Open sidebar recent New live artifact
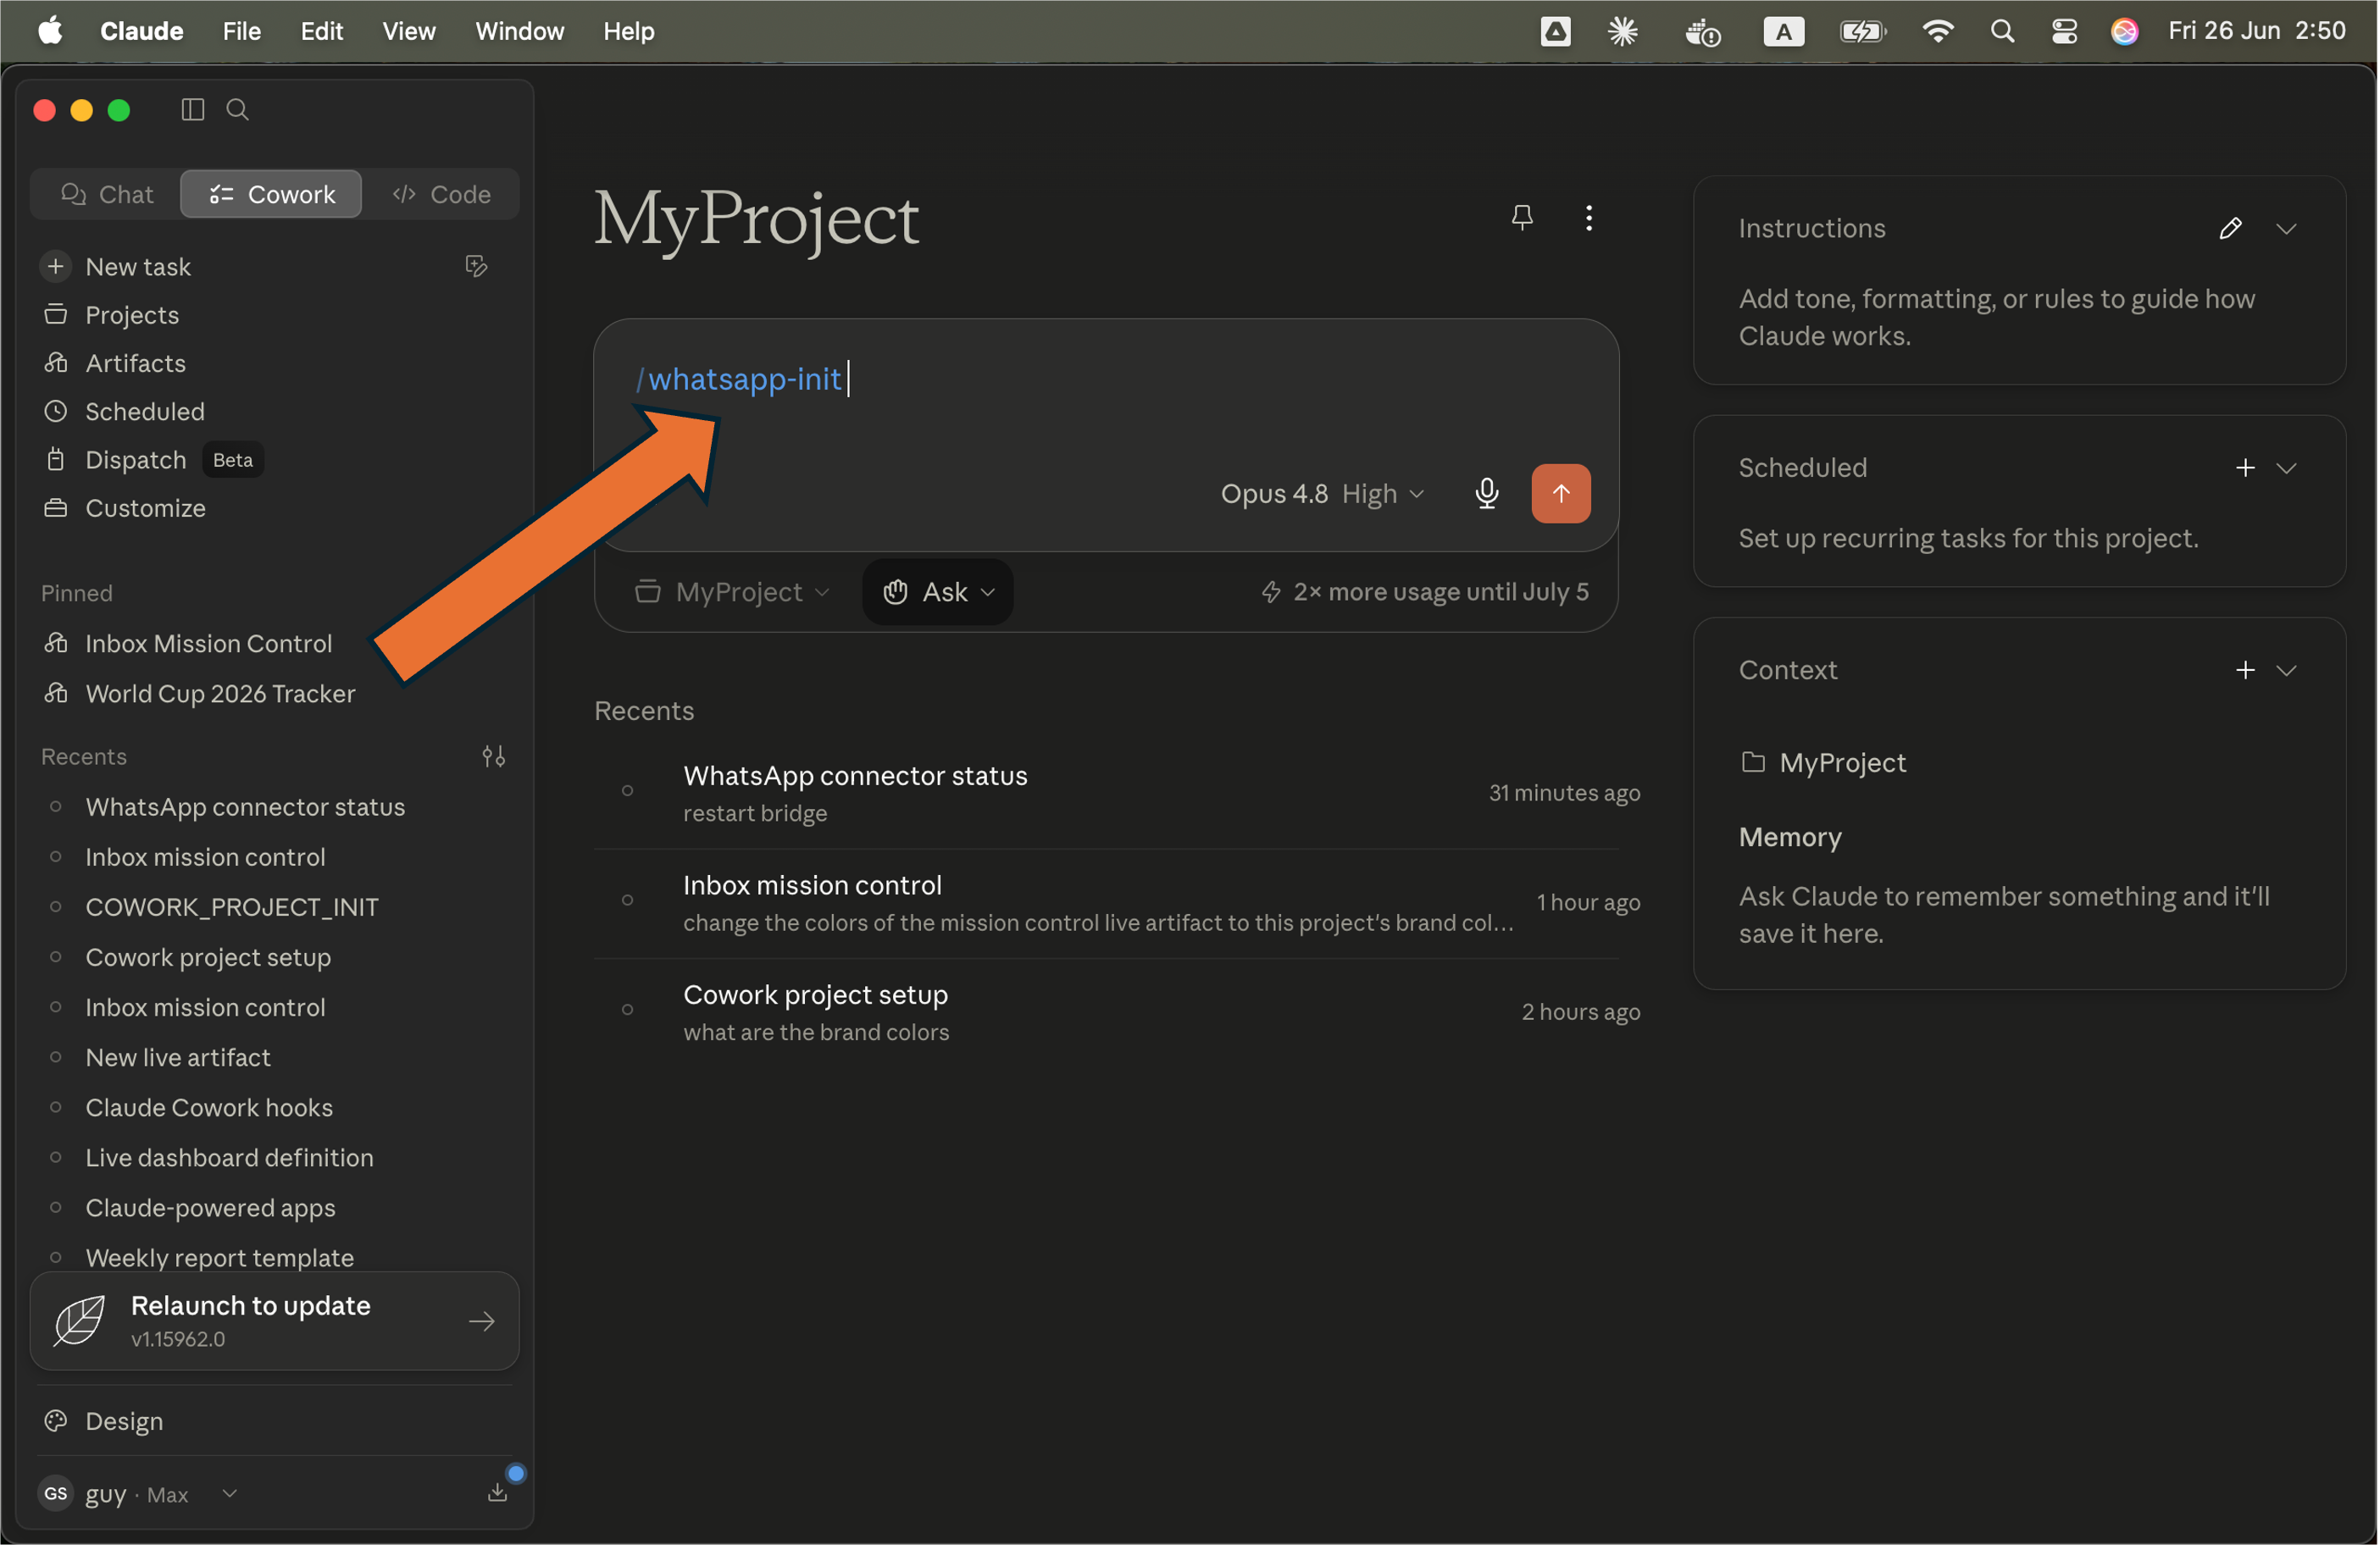Screen dimensions: 2380x1545 (178, 1057)
